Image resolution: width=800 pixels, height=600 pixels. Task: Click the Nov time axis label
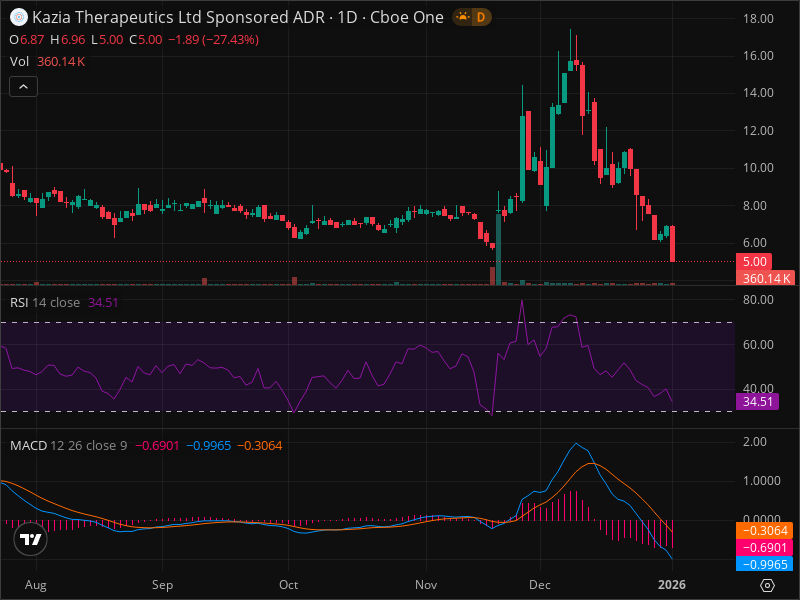[x=426, y=585]
